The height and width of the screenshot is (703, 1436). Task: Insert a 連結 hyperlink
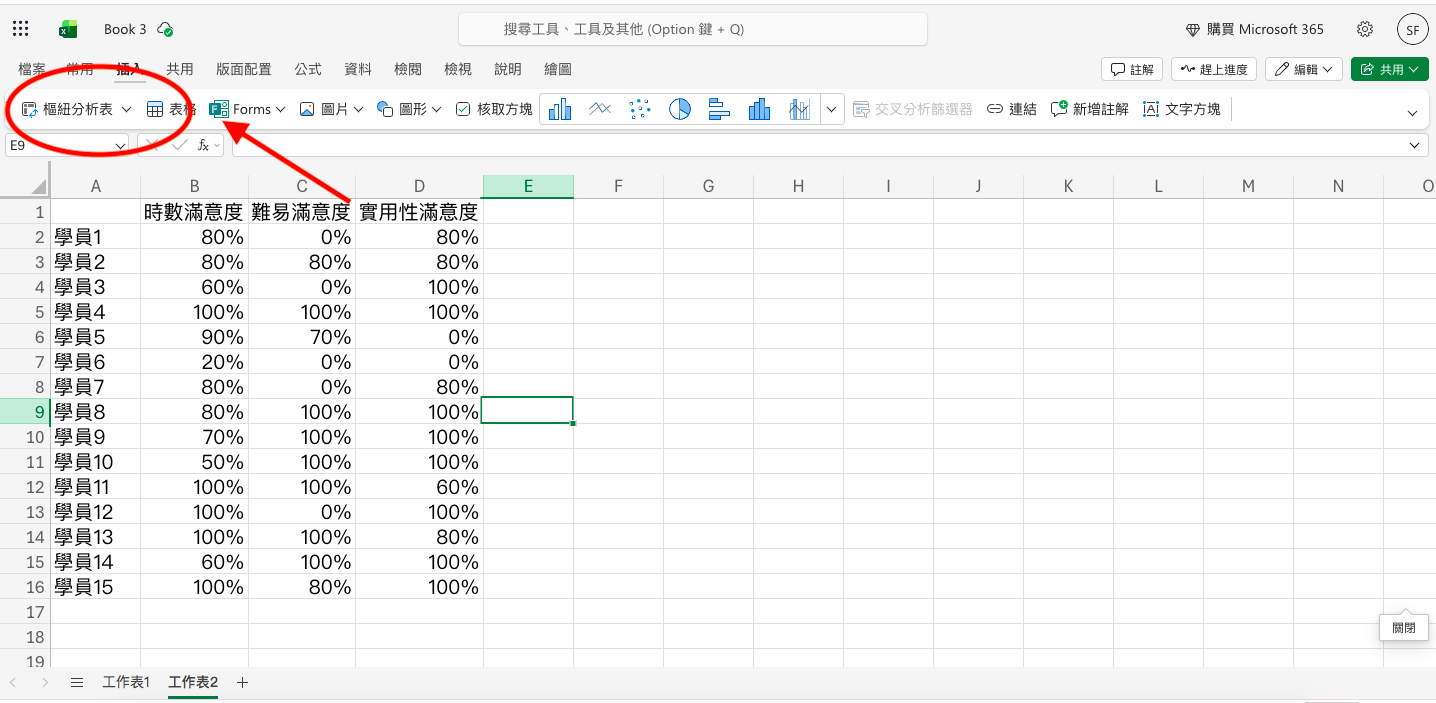(1012, 108)
